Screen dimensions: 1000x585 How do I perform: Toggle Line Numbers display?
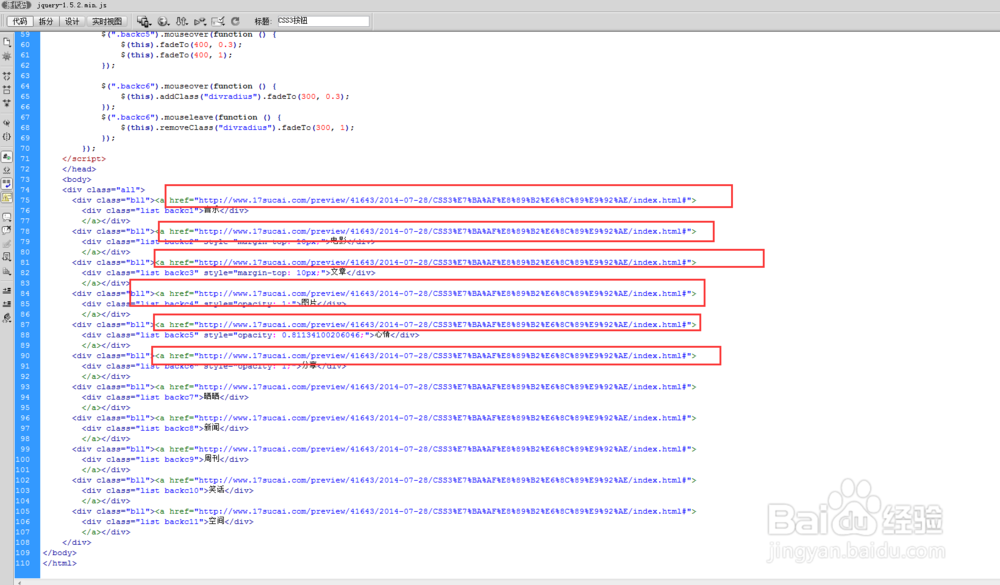7,156
